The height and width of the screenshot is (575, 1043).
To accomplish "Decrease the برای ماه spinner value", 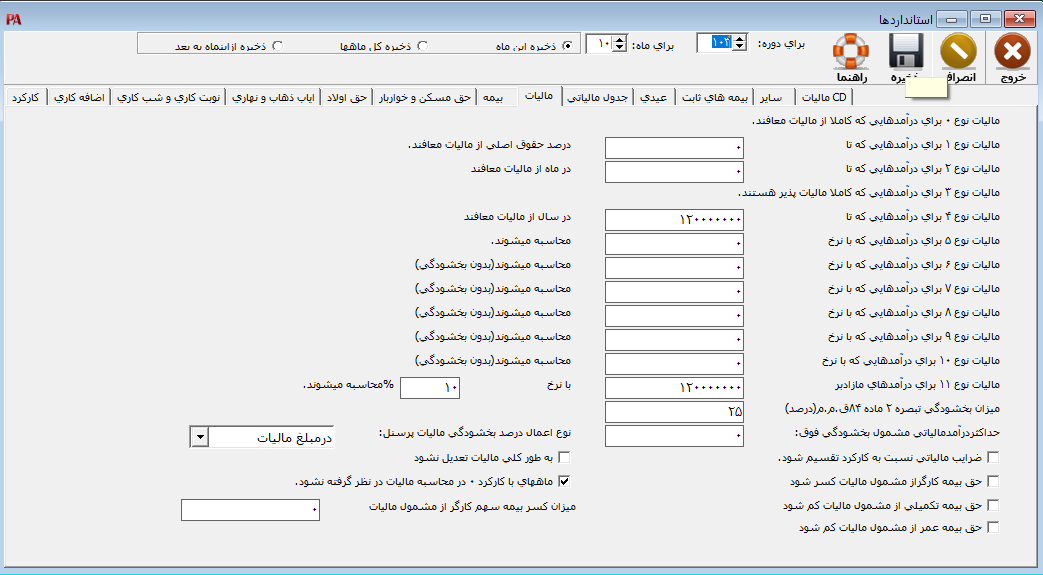I will pos(619,48).
